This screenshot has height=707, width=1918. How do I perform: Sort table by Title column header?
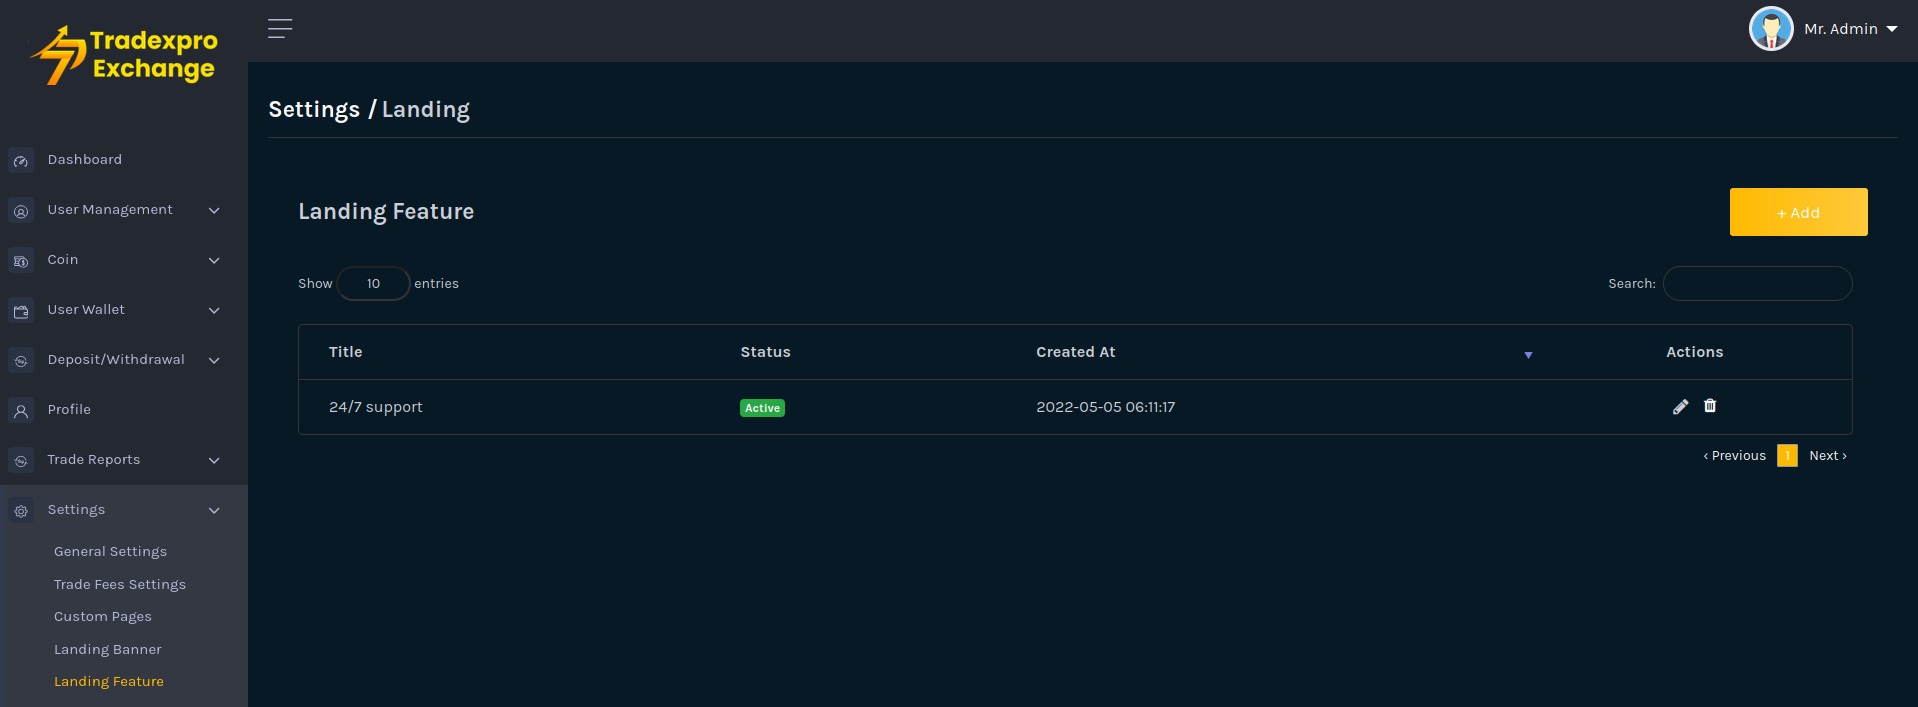click(x=346, y=352)
